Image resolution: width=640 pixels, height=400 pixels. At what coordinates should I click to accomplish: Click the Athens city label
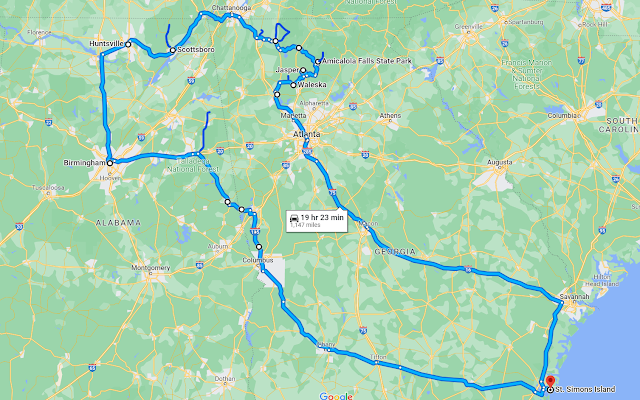click(390, 116)
